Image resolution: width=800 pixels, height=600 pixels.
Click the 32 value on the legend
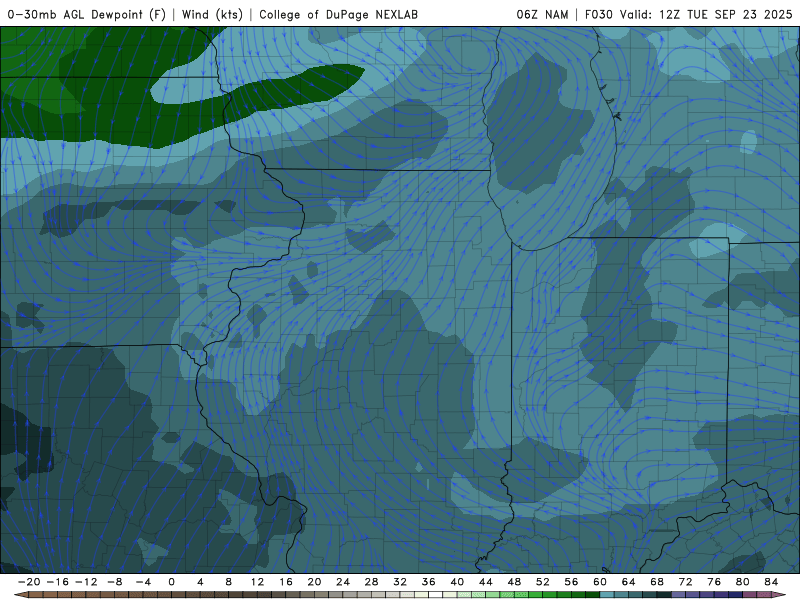(400, 582)
